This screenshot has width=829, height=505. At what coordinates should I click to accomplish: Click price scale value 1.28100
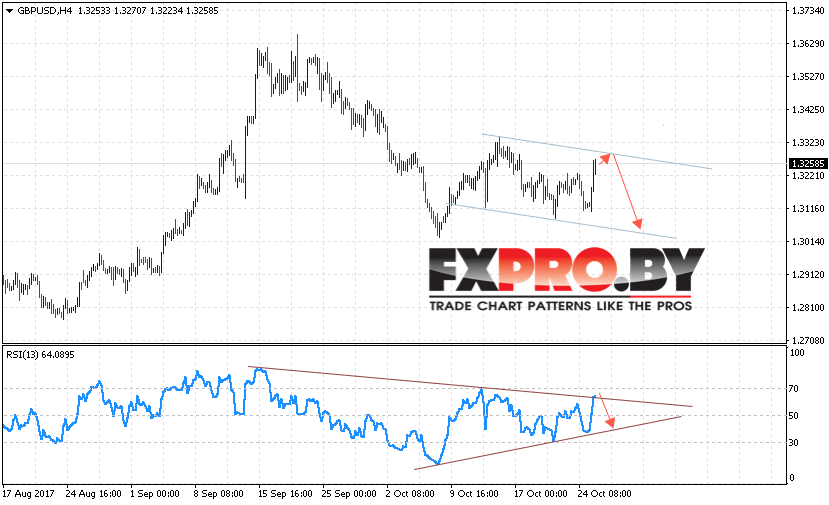click(808, 307)
